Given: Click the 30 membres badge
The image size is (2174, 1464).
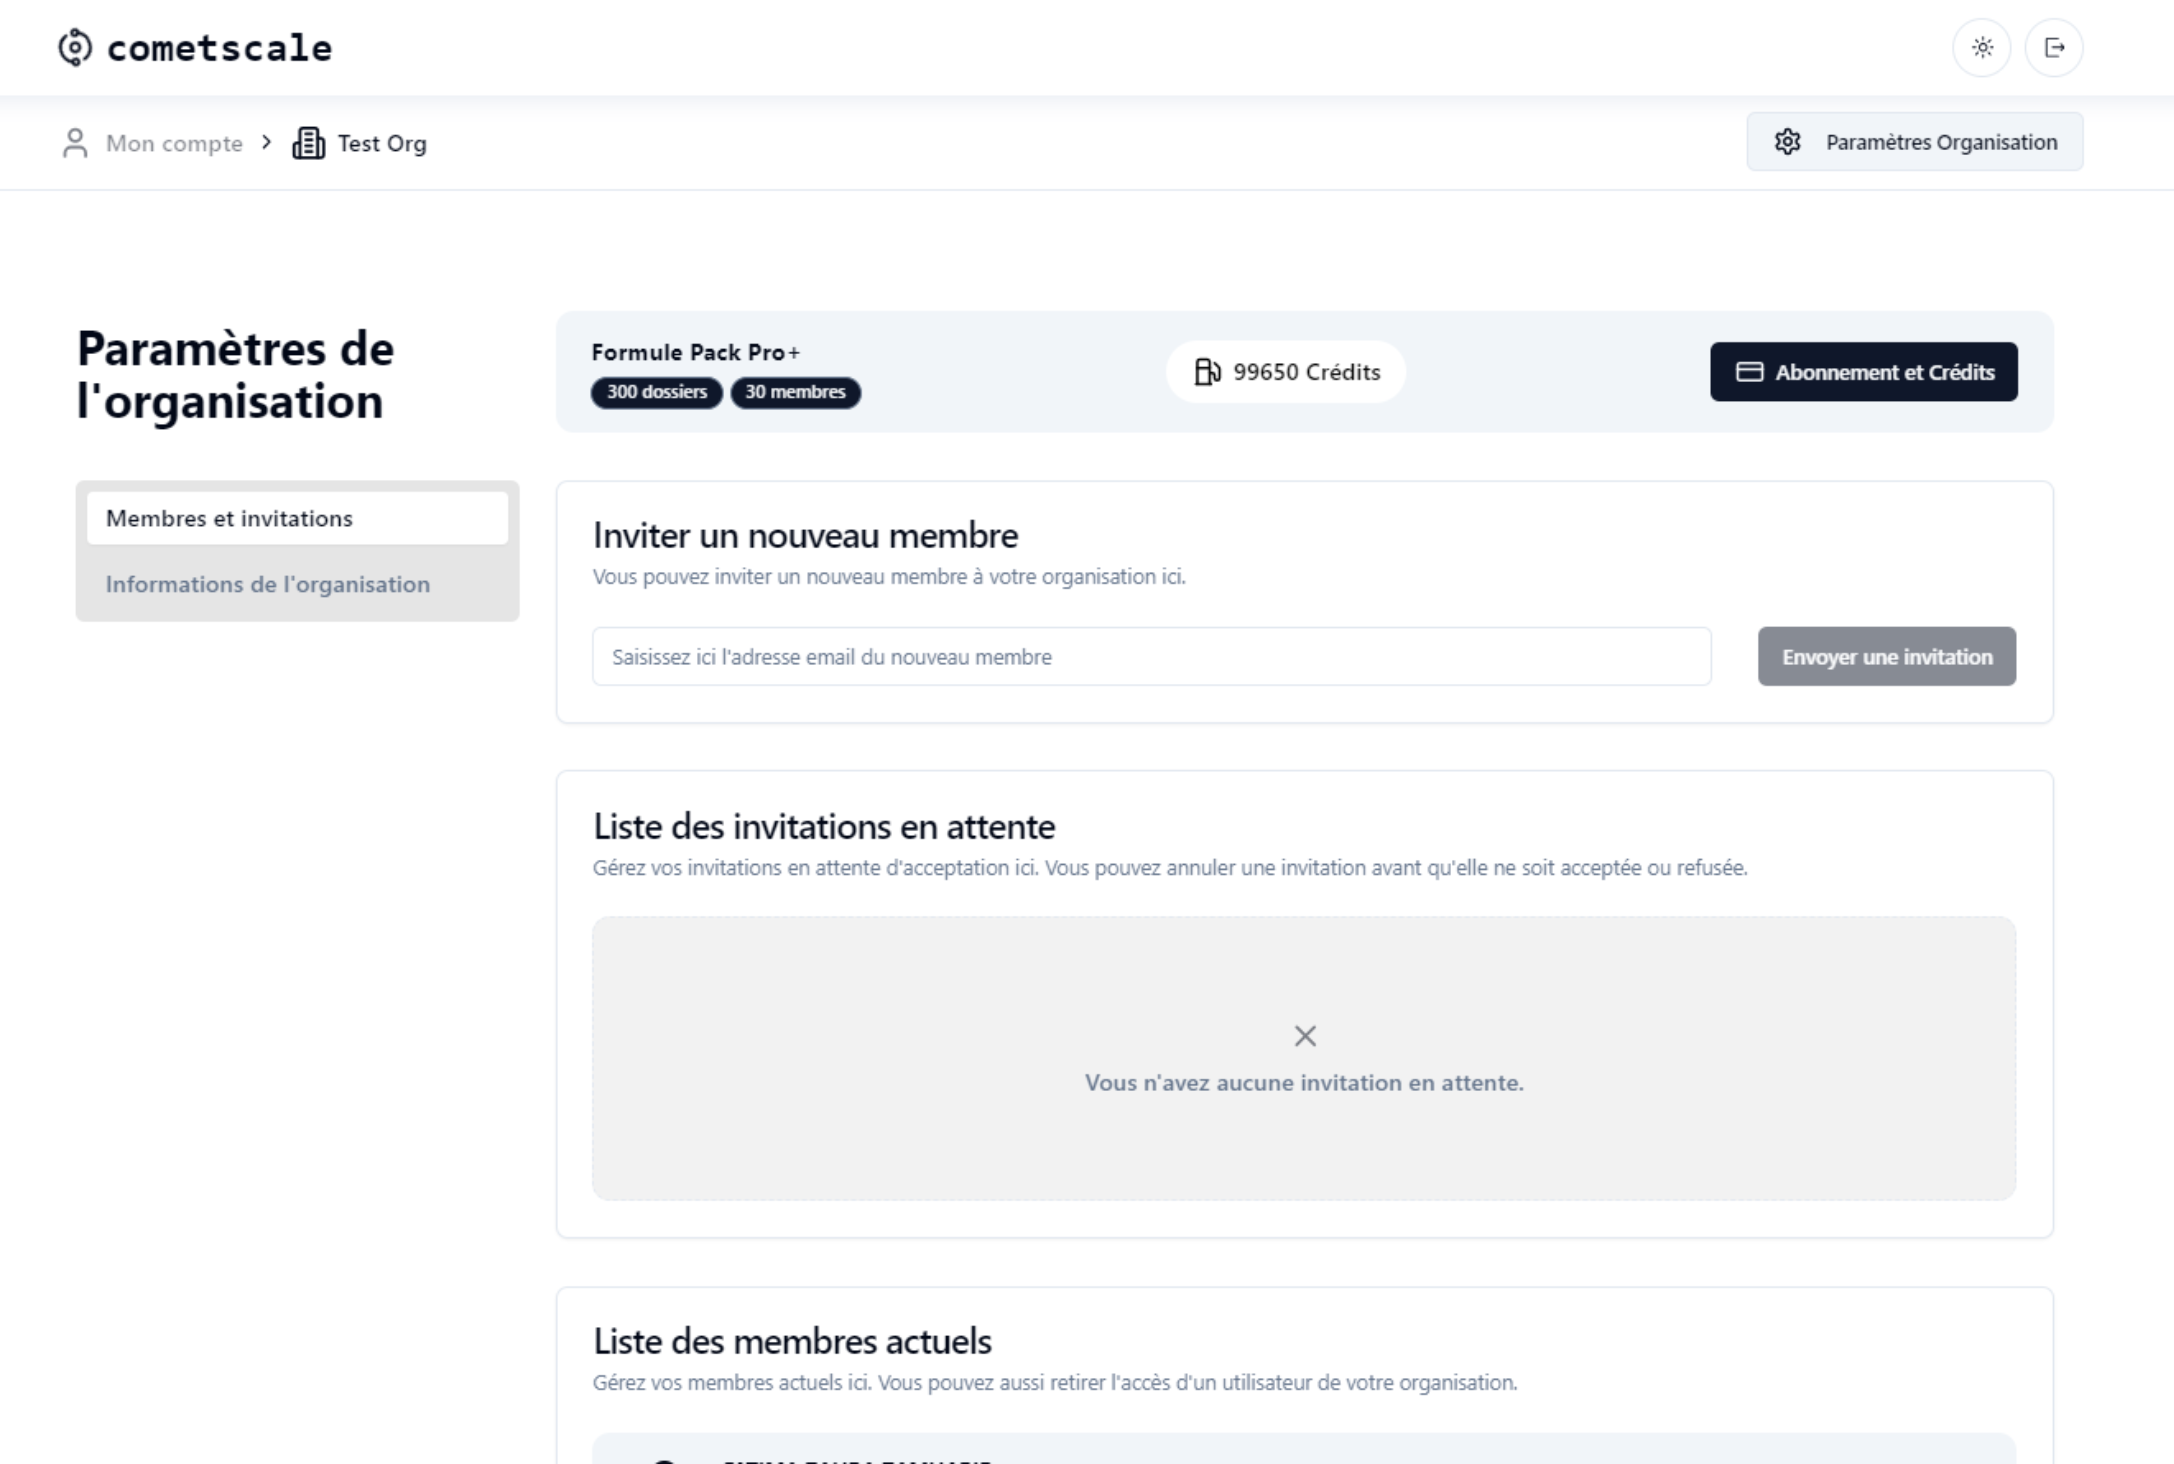Looking at the screenshot, I should click(795, 392).
